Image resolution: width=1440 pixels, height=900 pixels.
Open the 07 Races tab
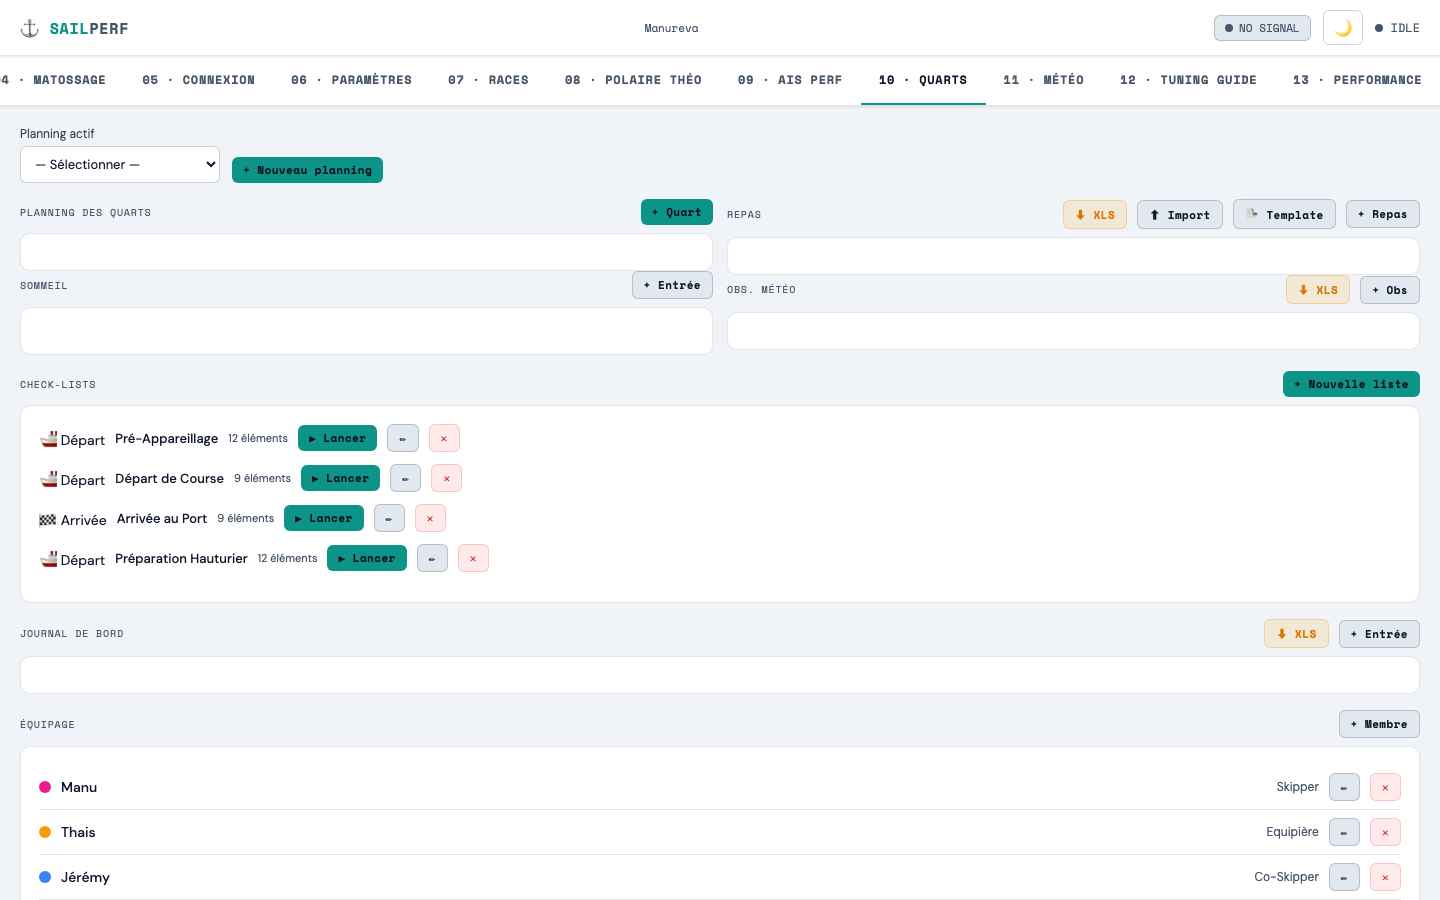(x=488, y=80)
